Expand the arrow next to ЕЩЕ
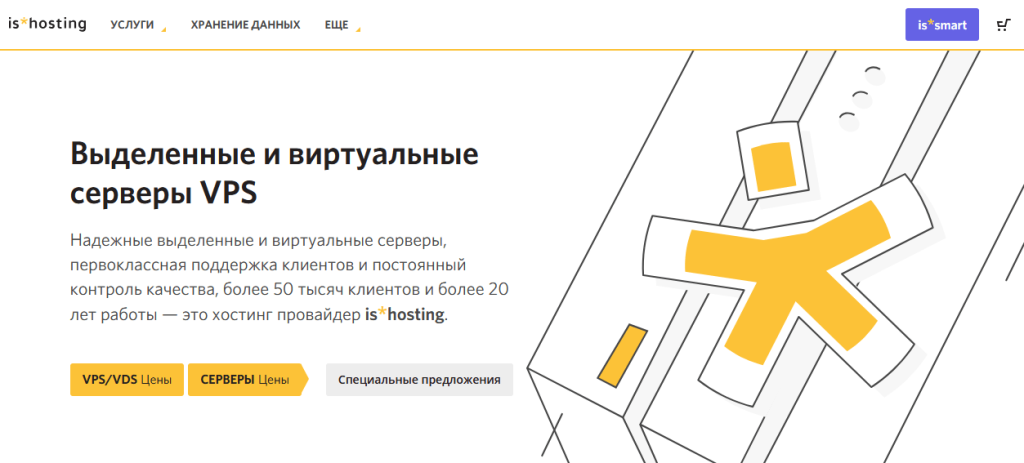Viewport: 1024px width, 463px height. pos(358,28)
